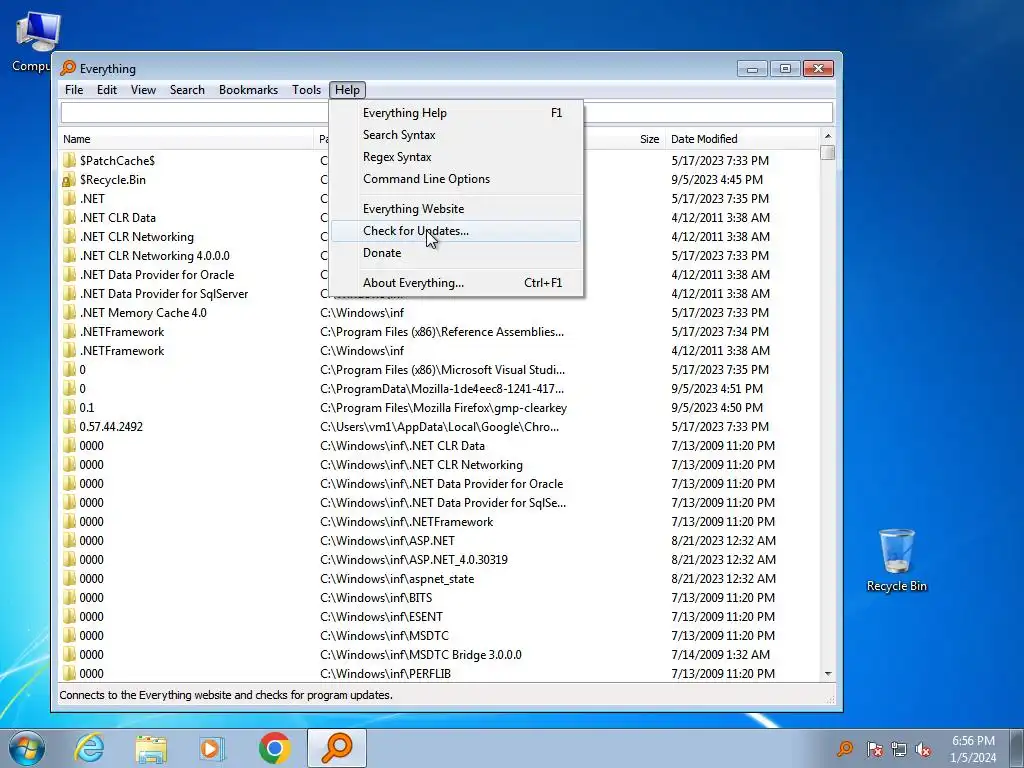Select the $PatchCache$ folder icon

[x=69, y=161]
